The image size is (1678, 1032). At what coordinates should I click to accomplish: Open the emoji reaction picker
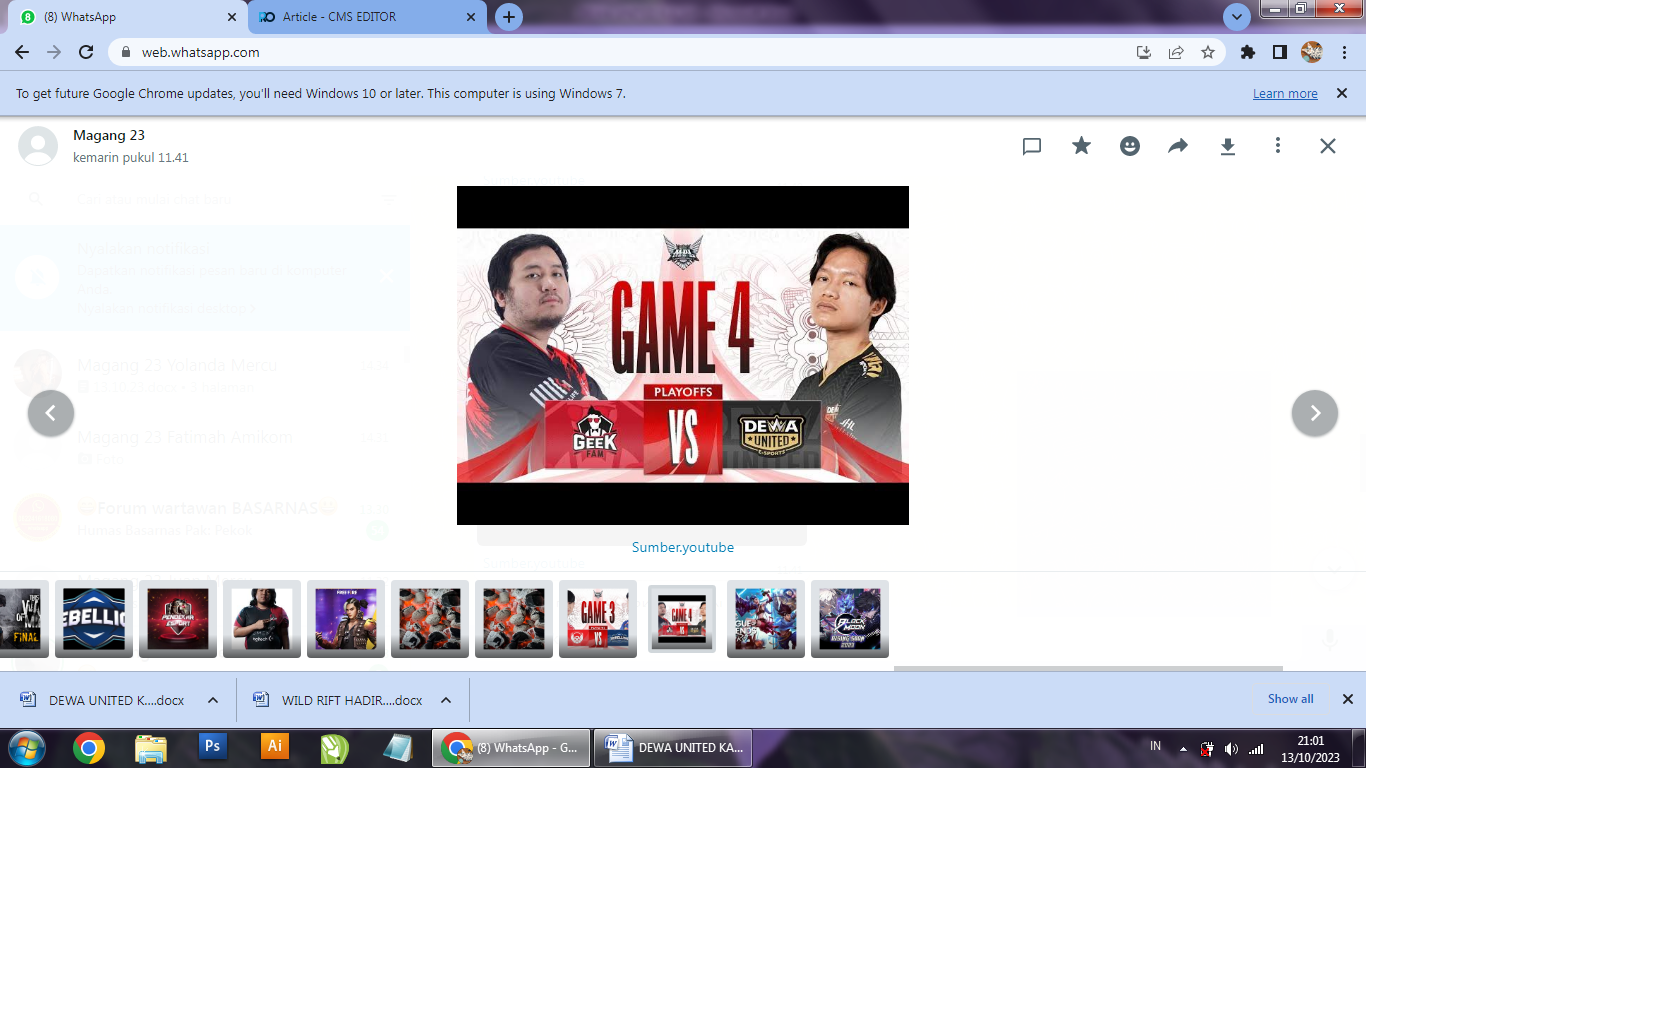point(1130,146)
